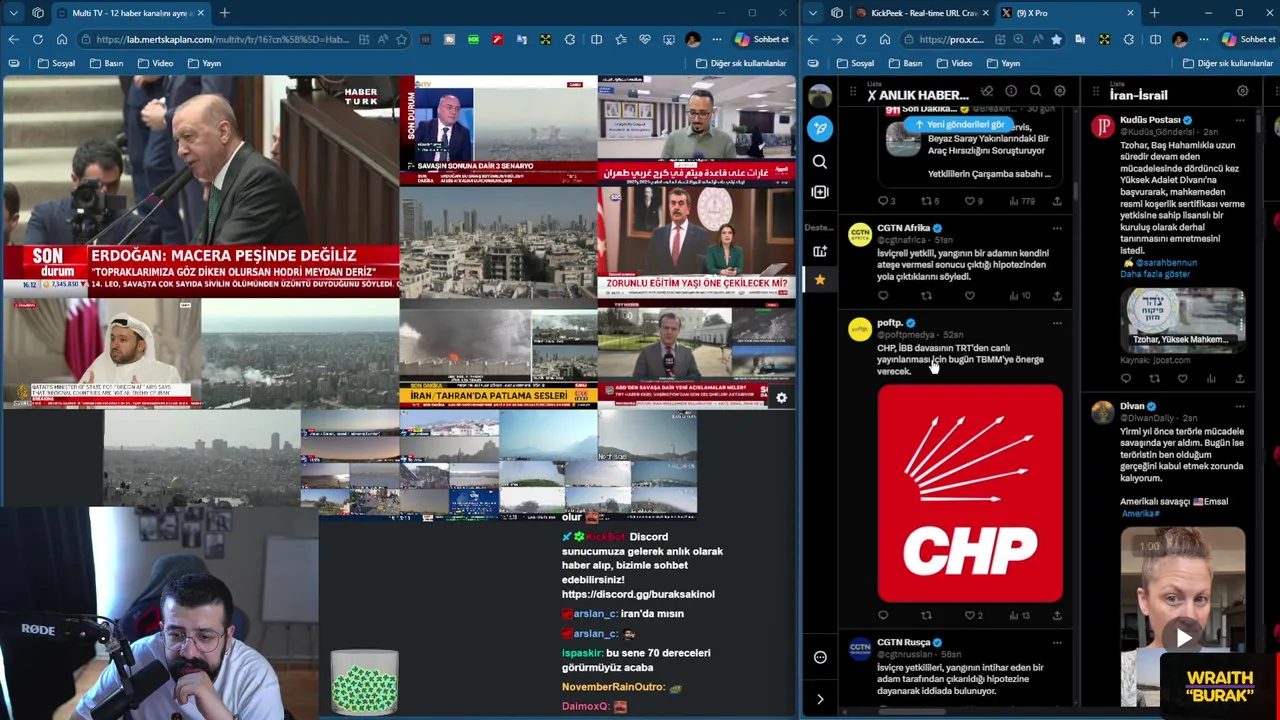The image size is (1280, 720).
Task: Open 'Sohbet et' Copilot button in right window
Action: point(1250,39)
